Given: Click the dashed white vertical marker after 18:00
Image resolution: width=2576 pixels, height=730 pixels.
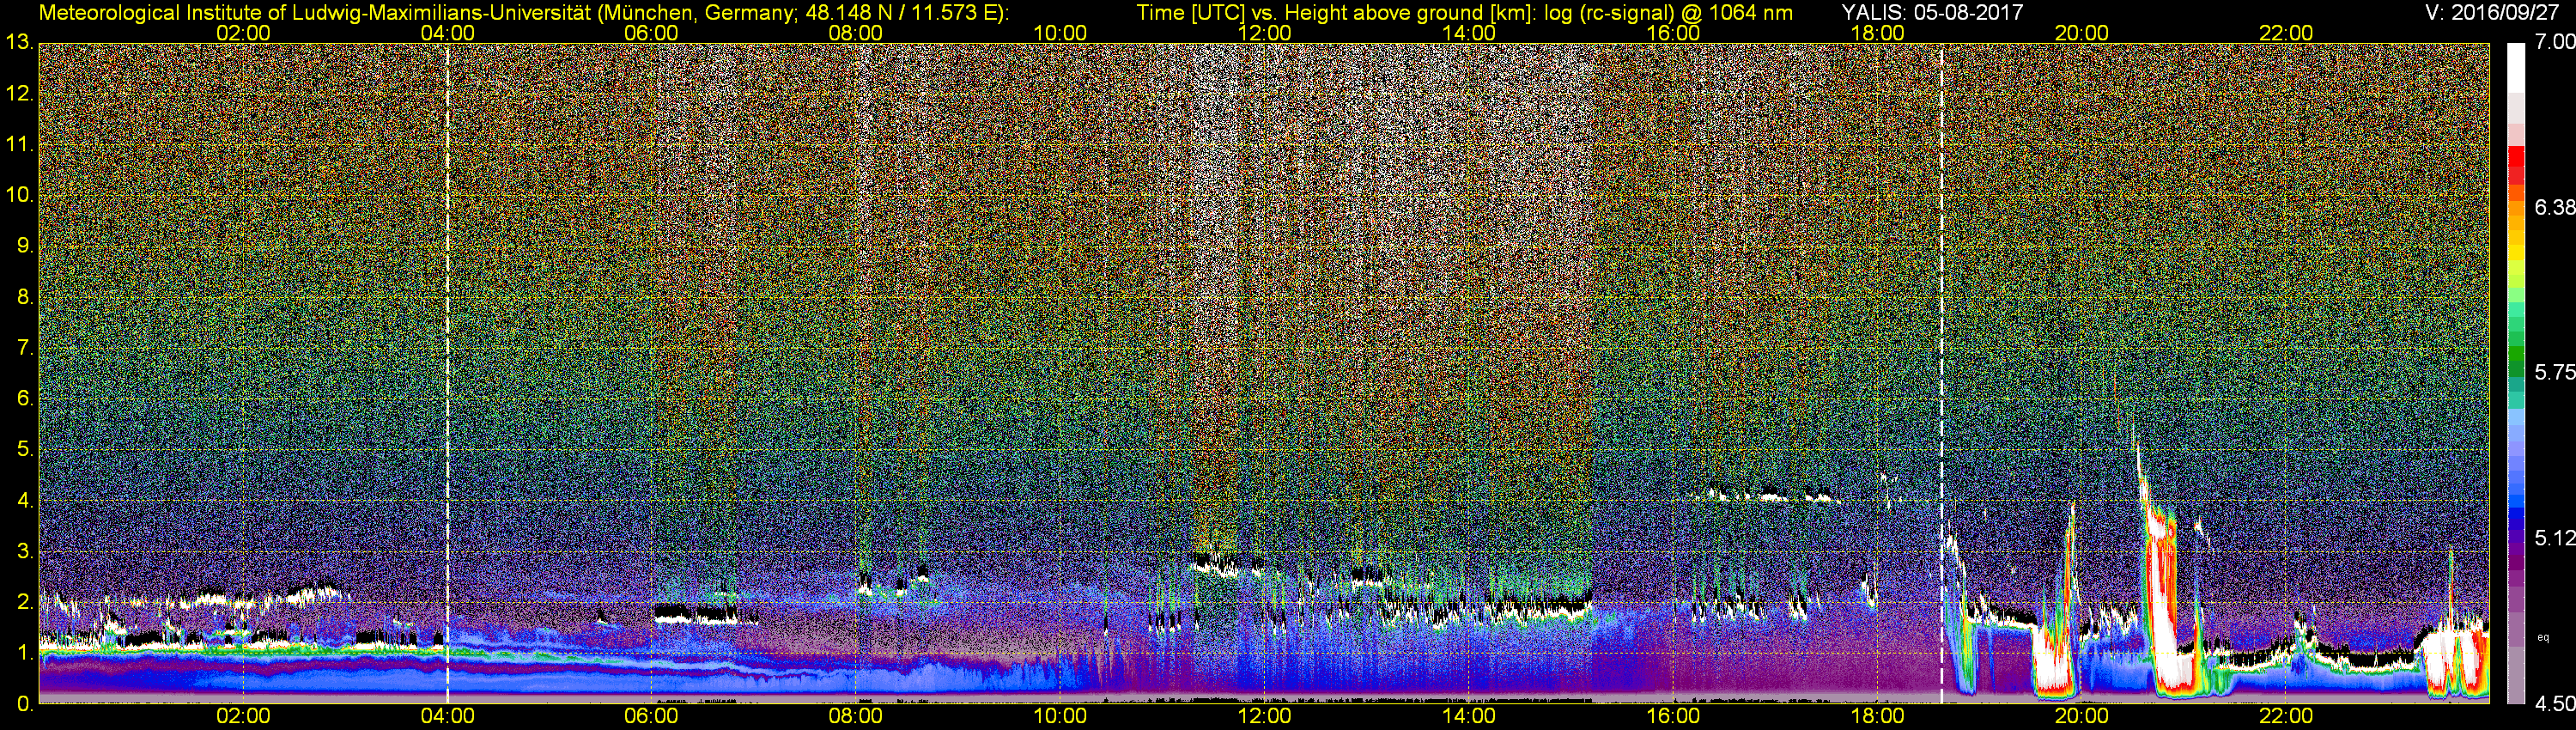Looking at the screenshot, I should coord(1941,373).
